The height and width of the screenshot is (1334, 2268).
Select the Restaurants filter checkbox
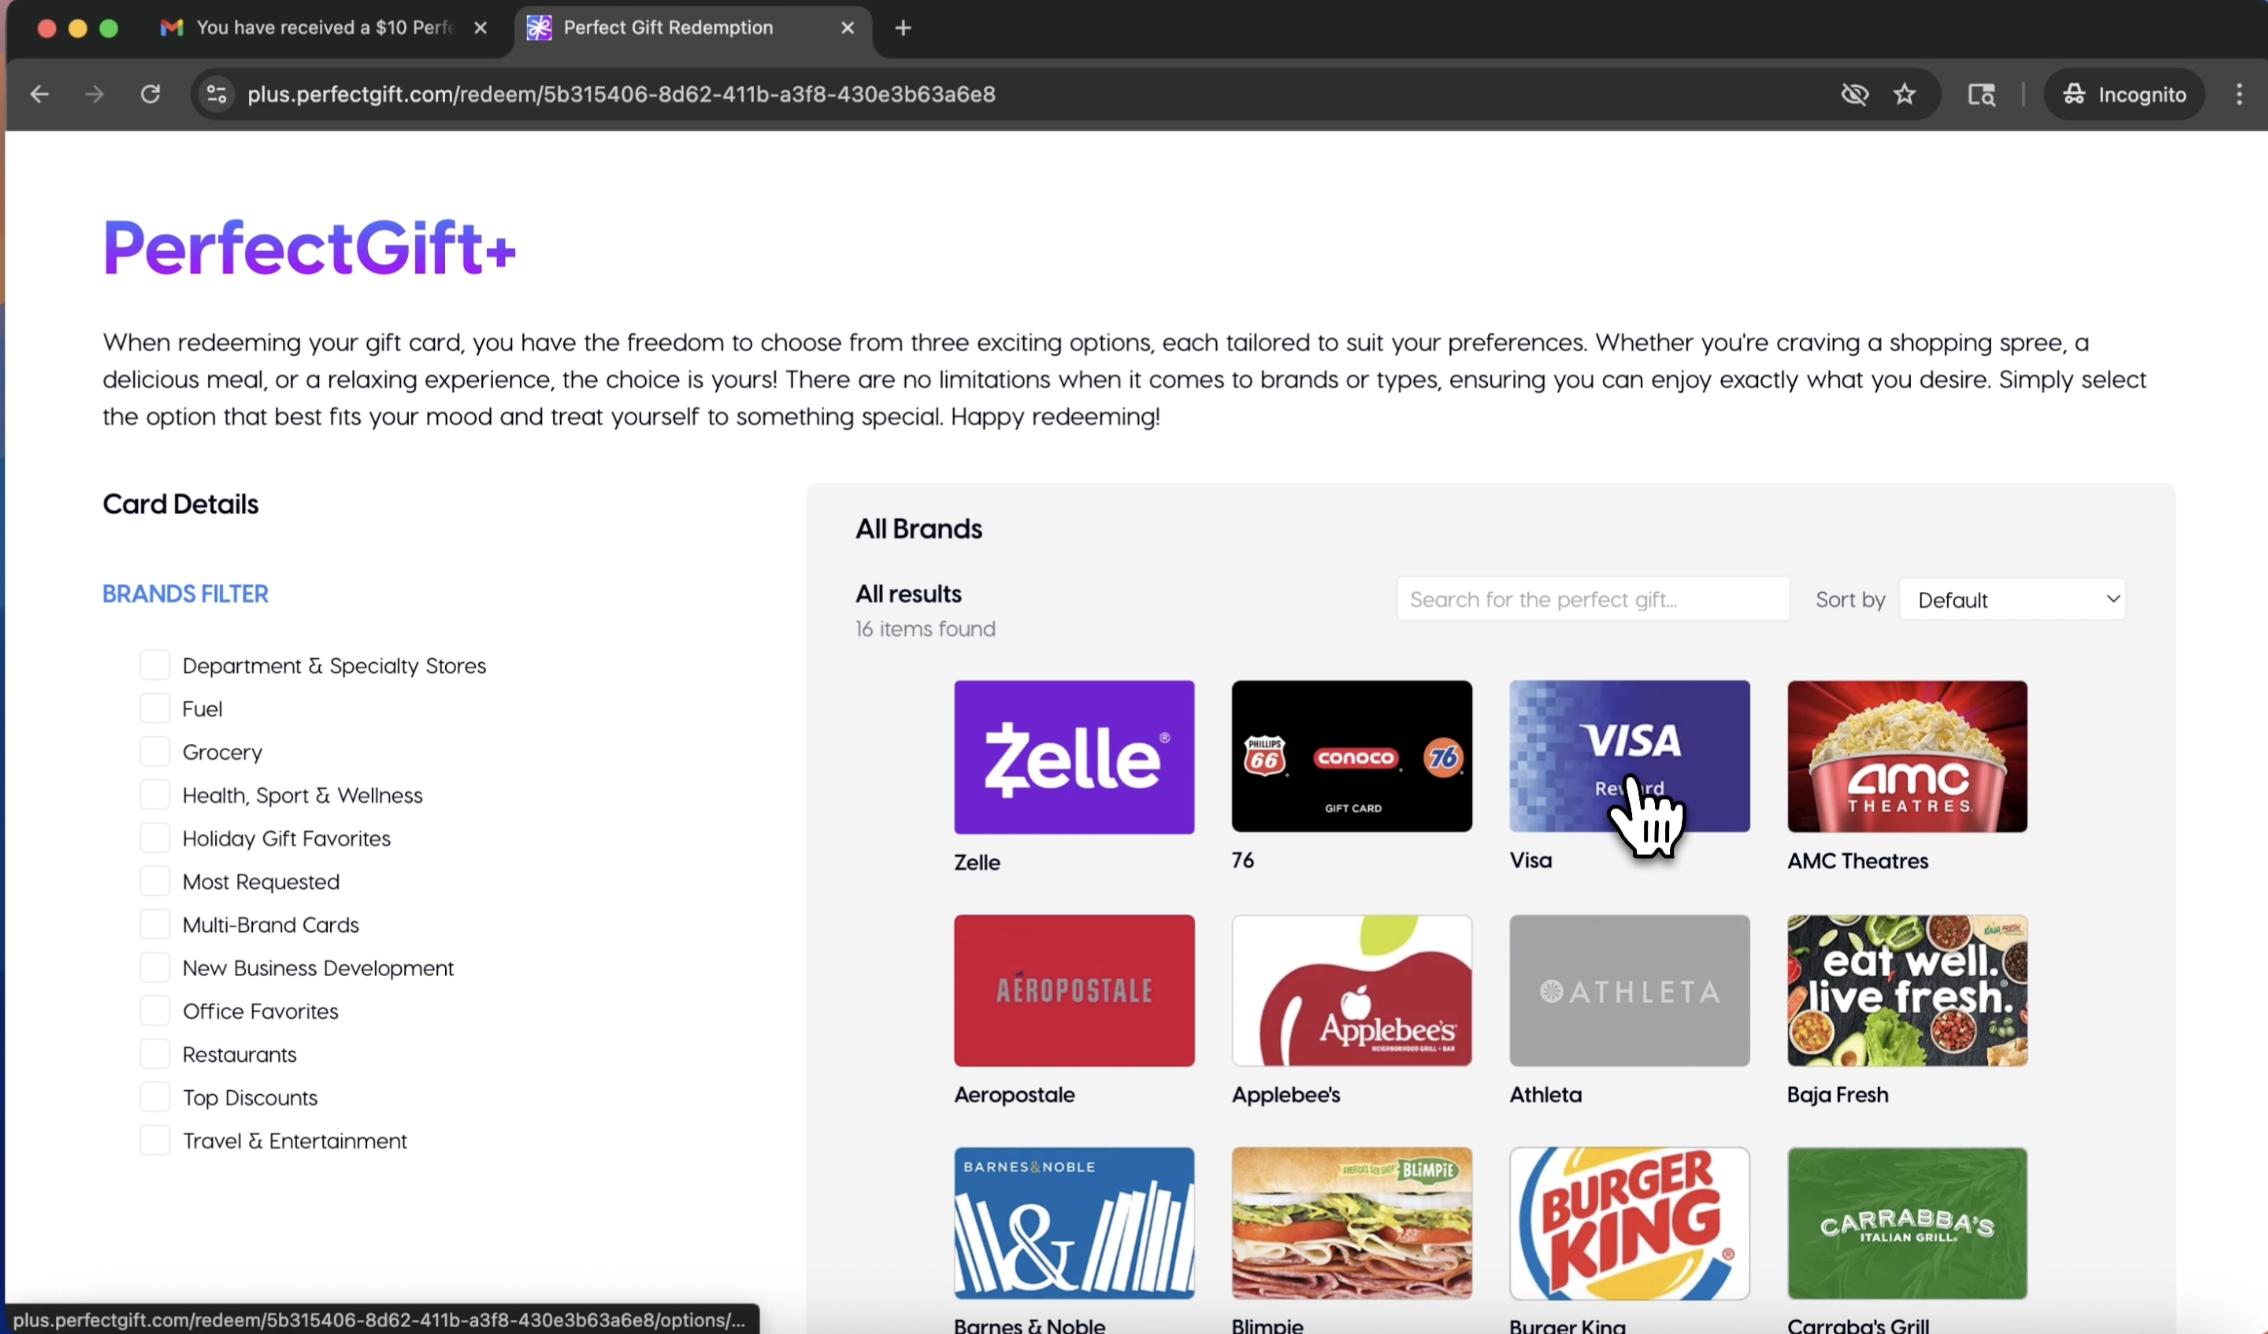155,1054
